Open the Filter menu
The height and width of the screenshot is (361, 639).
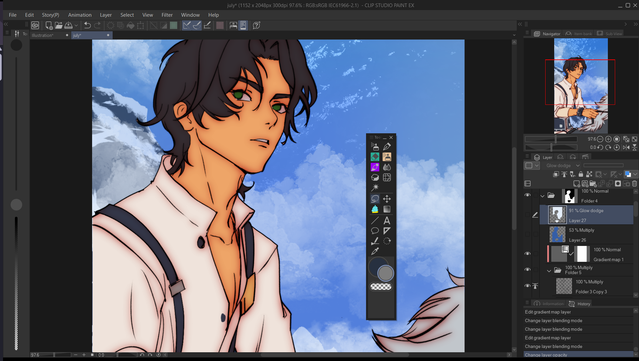pos(167,15)
